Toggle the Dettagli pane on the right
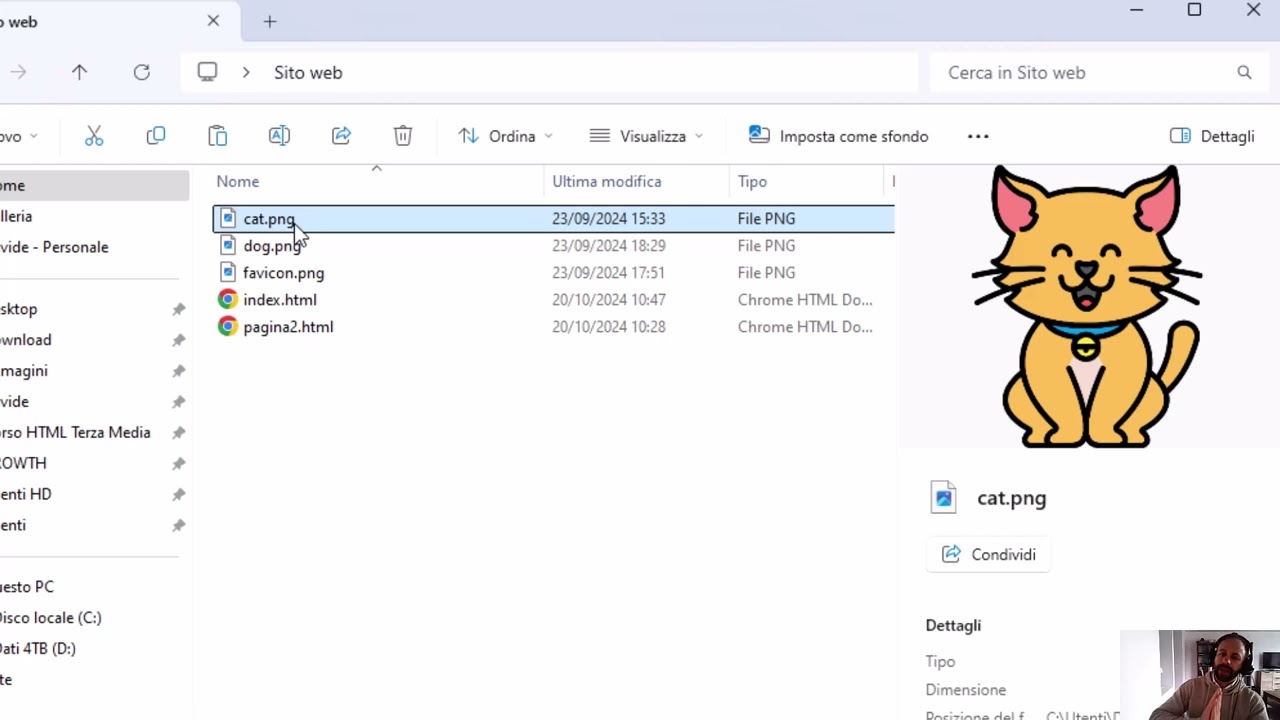The image size is (1280, 720). pos(1211,136)
